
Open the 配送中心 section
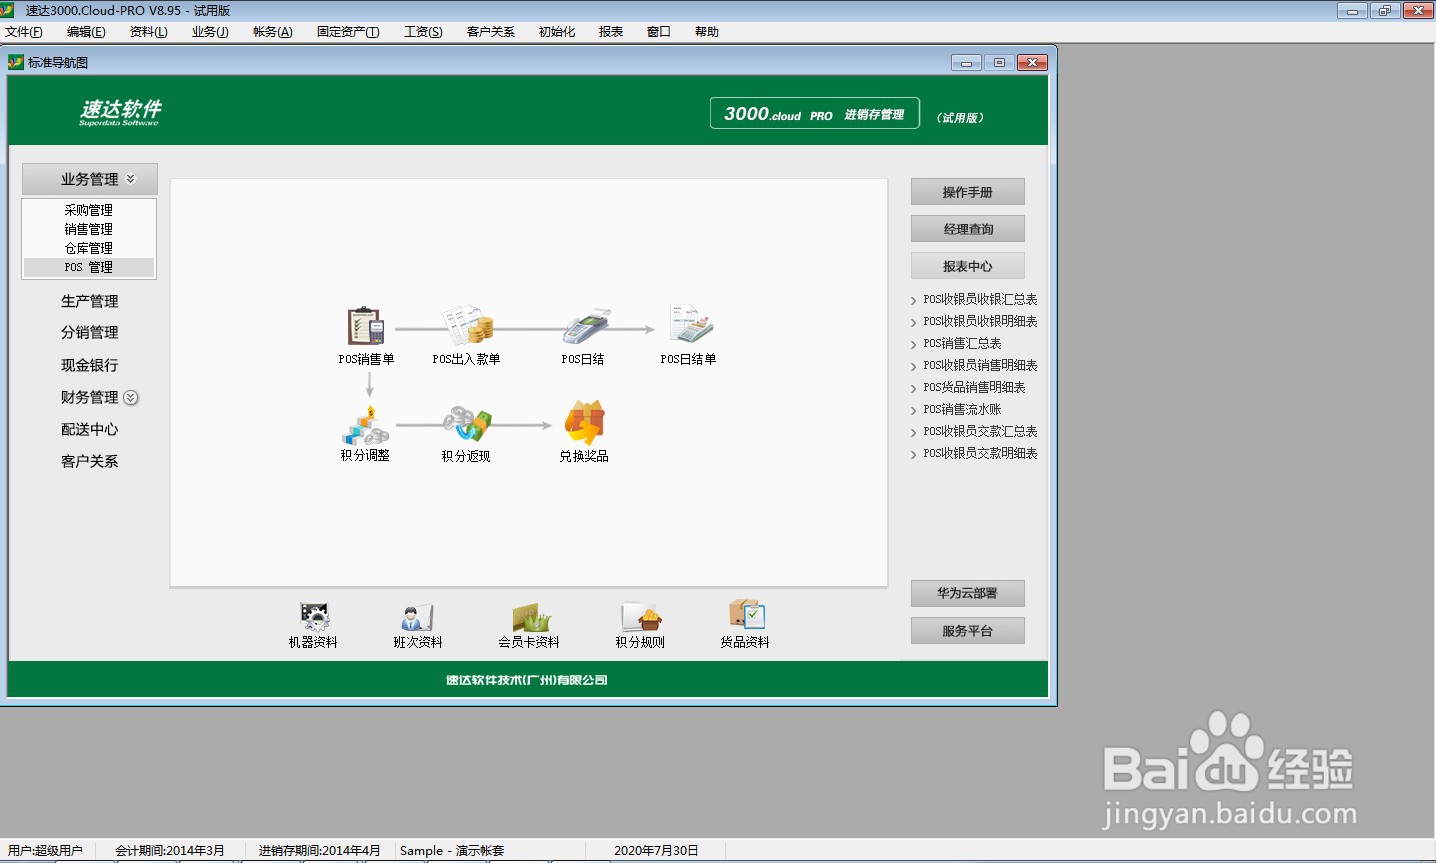click(x=89, y=429)
